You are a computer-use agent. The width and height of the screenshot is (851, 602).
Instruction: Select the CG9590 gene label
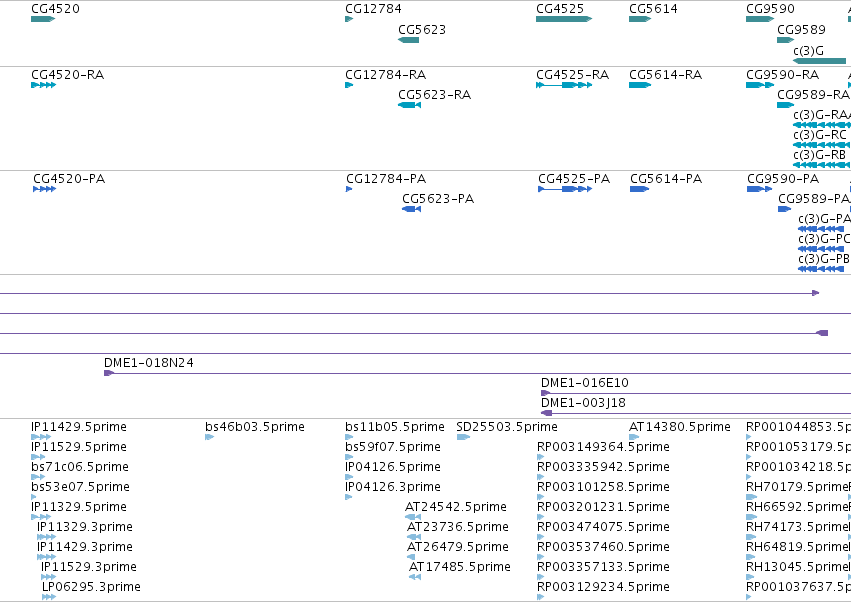coord(770,9)
